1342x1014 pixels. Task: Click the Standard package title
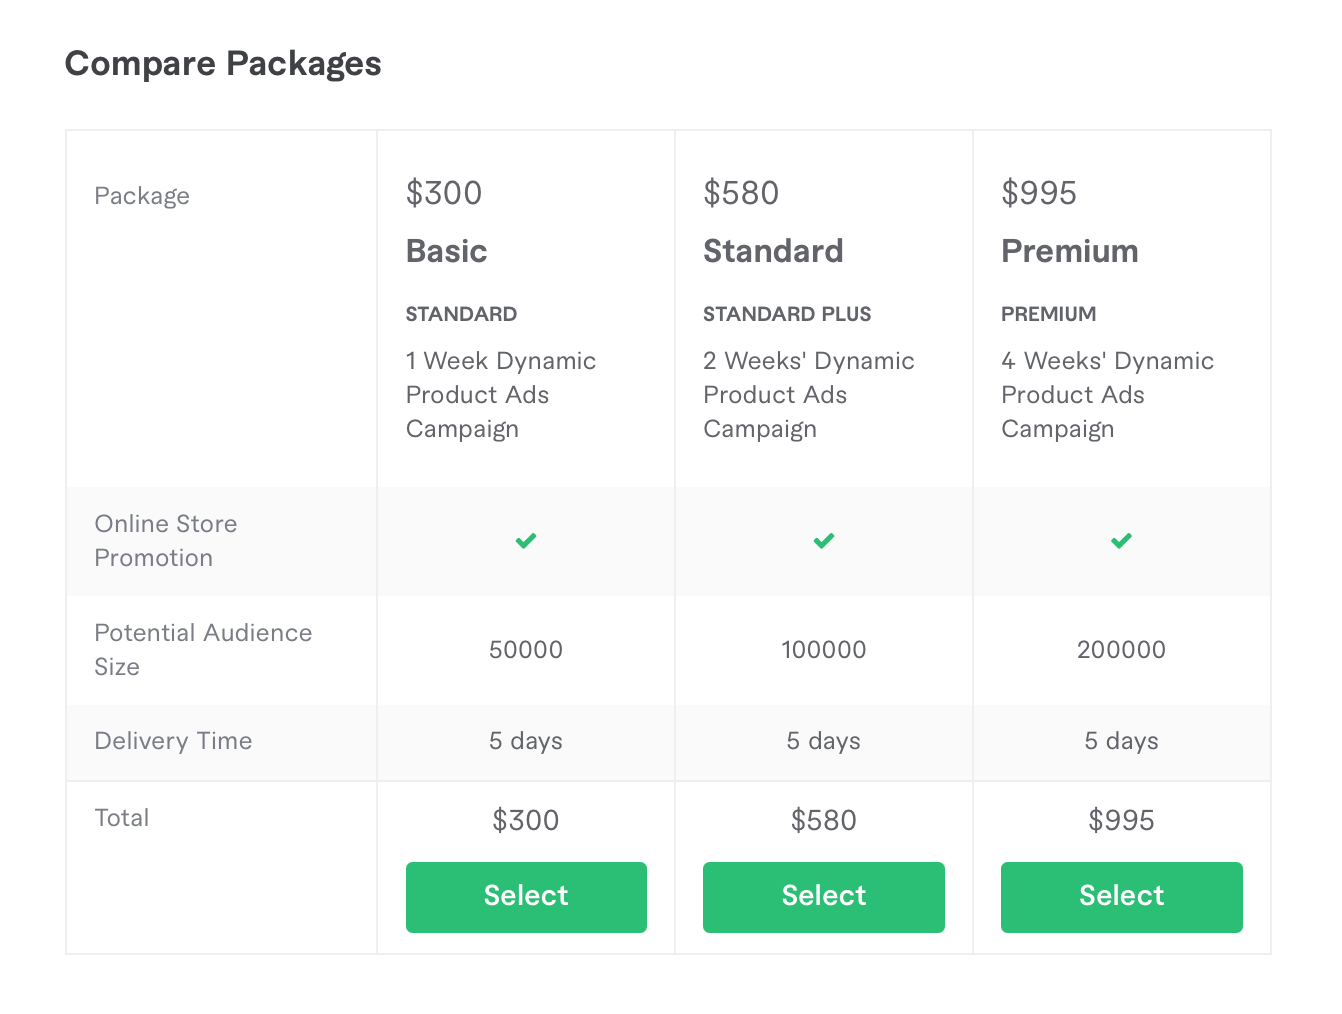773,251
